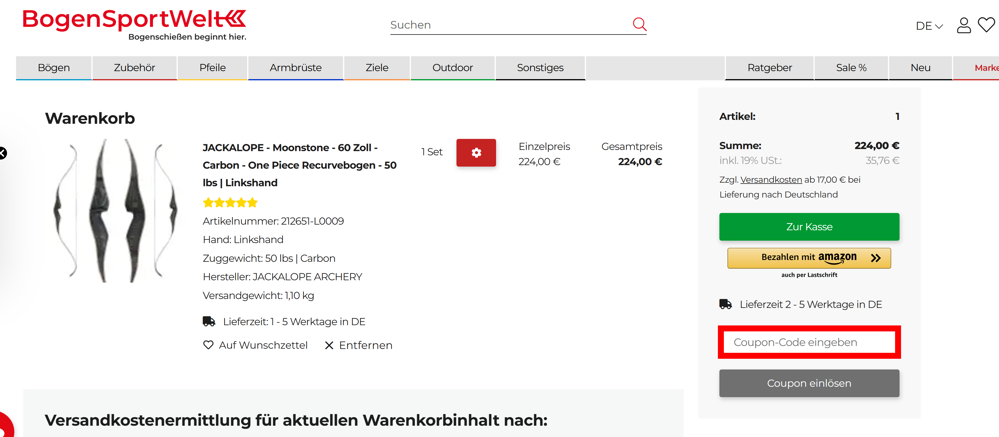Click the Coupon einlösen button
Viewport: 999px width, 437px height.
click(x=809, y=383)
